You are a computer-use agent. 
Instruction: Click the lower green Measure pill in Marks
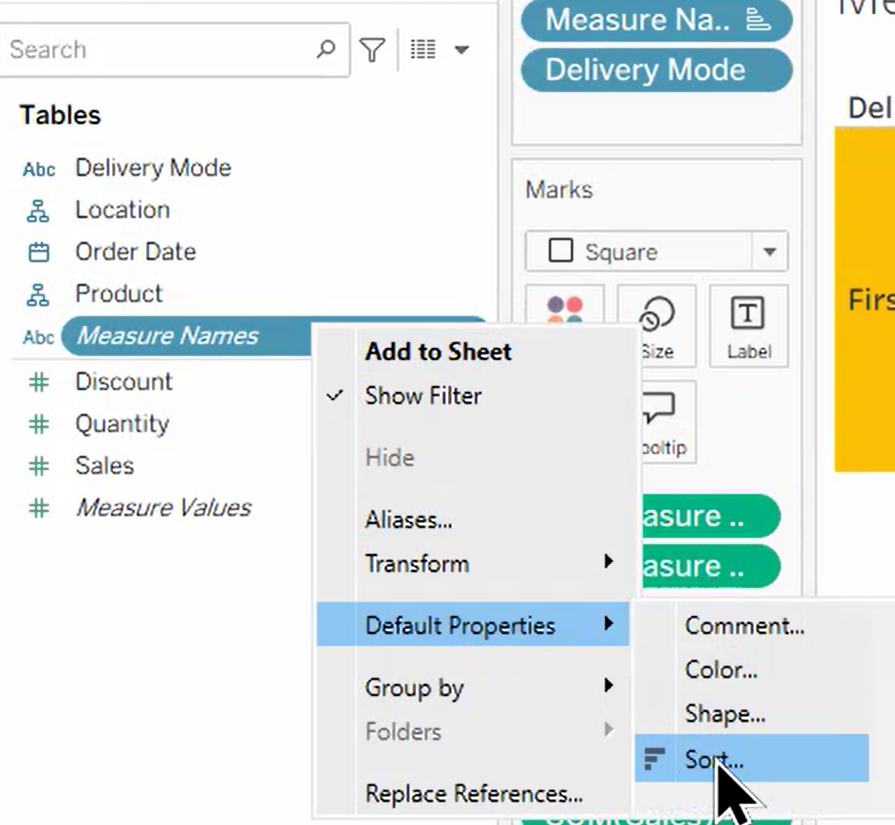(x=711, y=566)
